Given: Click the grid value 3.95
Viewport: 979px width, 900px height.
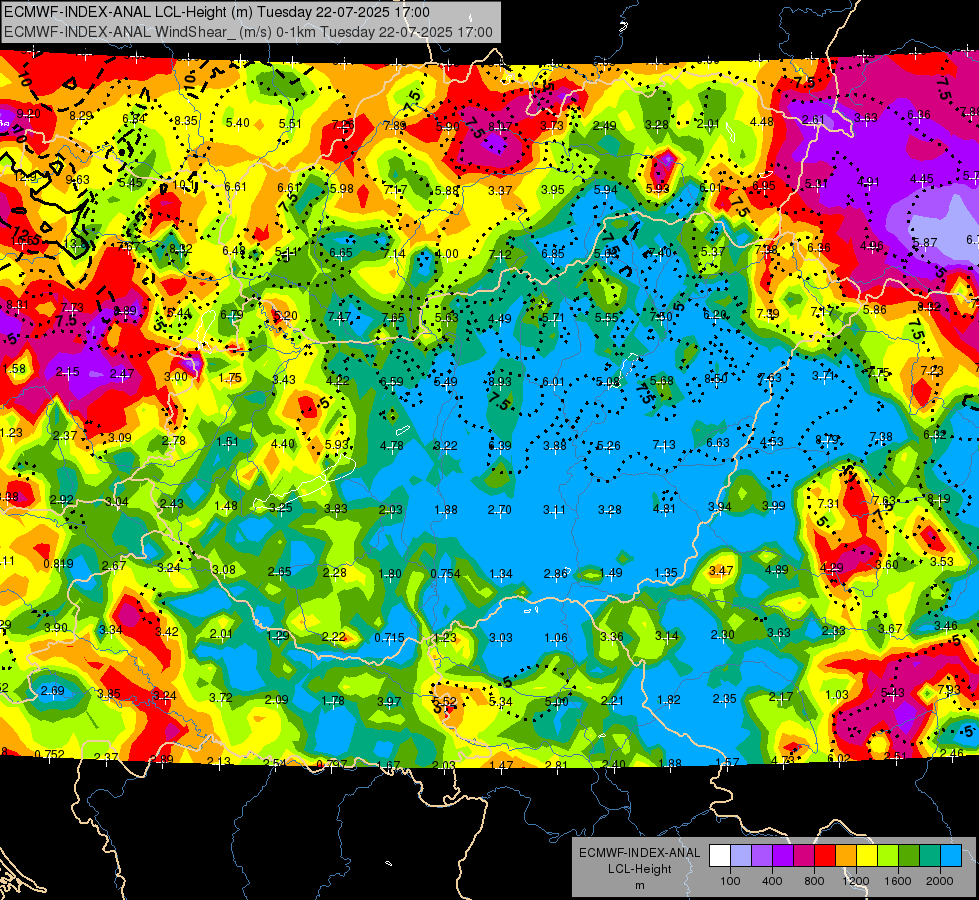Looking at the screenshot, I should tap(553, 190).
